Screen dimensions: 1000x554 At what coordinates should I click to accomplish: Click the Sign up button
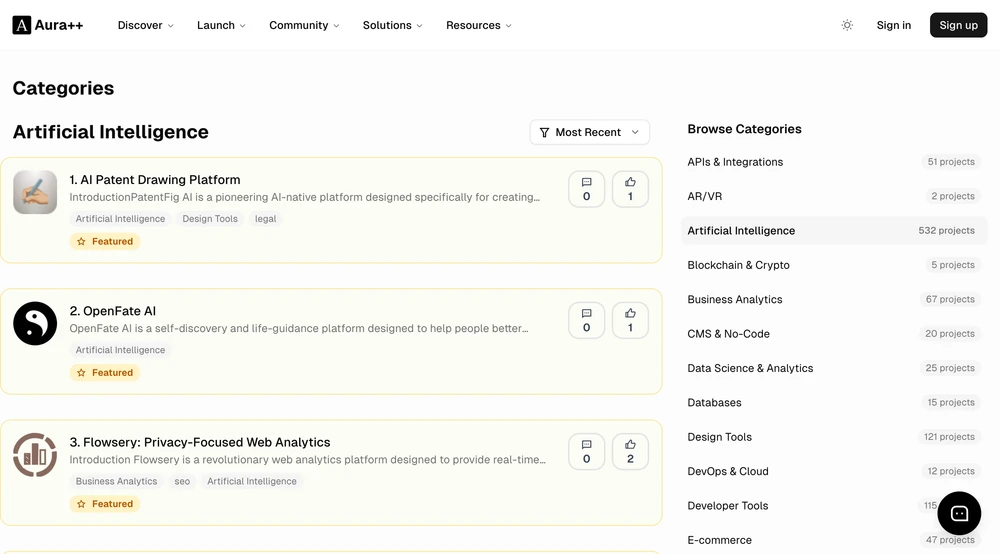tap(958, 25)
